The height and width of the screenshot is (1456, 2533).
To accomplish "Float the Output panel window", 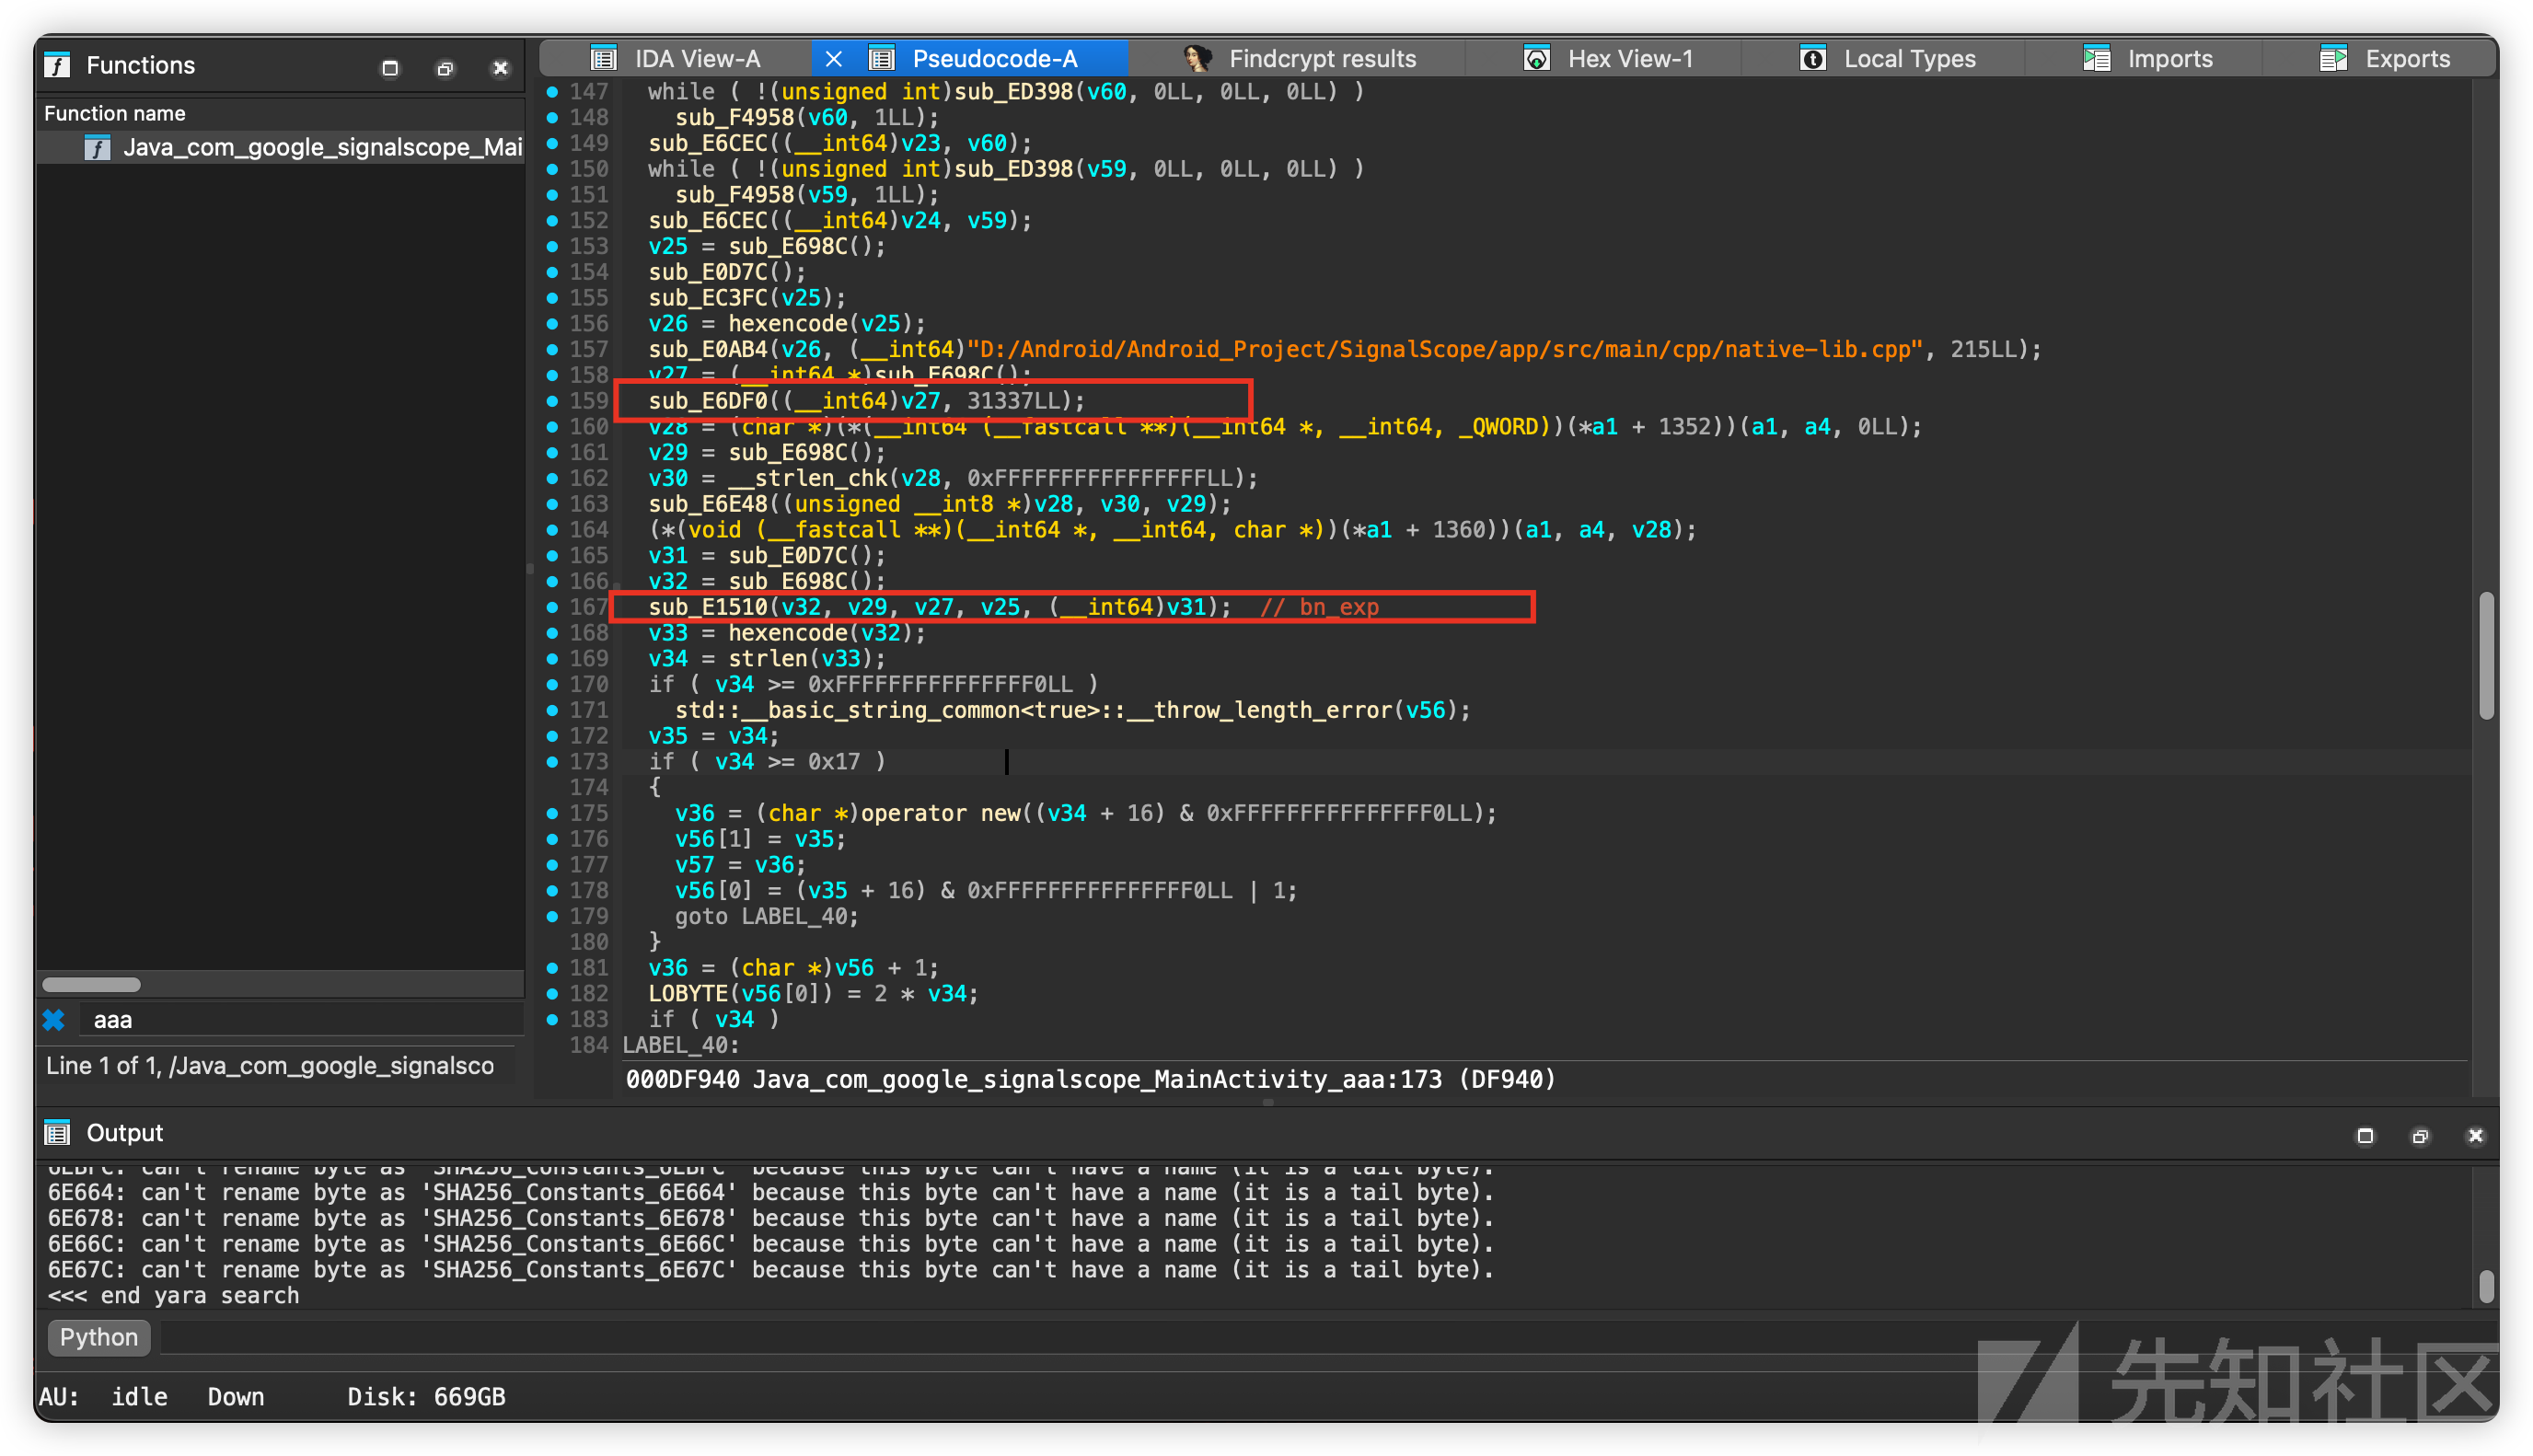I will click(x=2420, y=1135).
